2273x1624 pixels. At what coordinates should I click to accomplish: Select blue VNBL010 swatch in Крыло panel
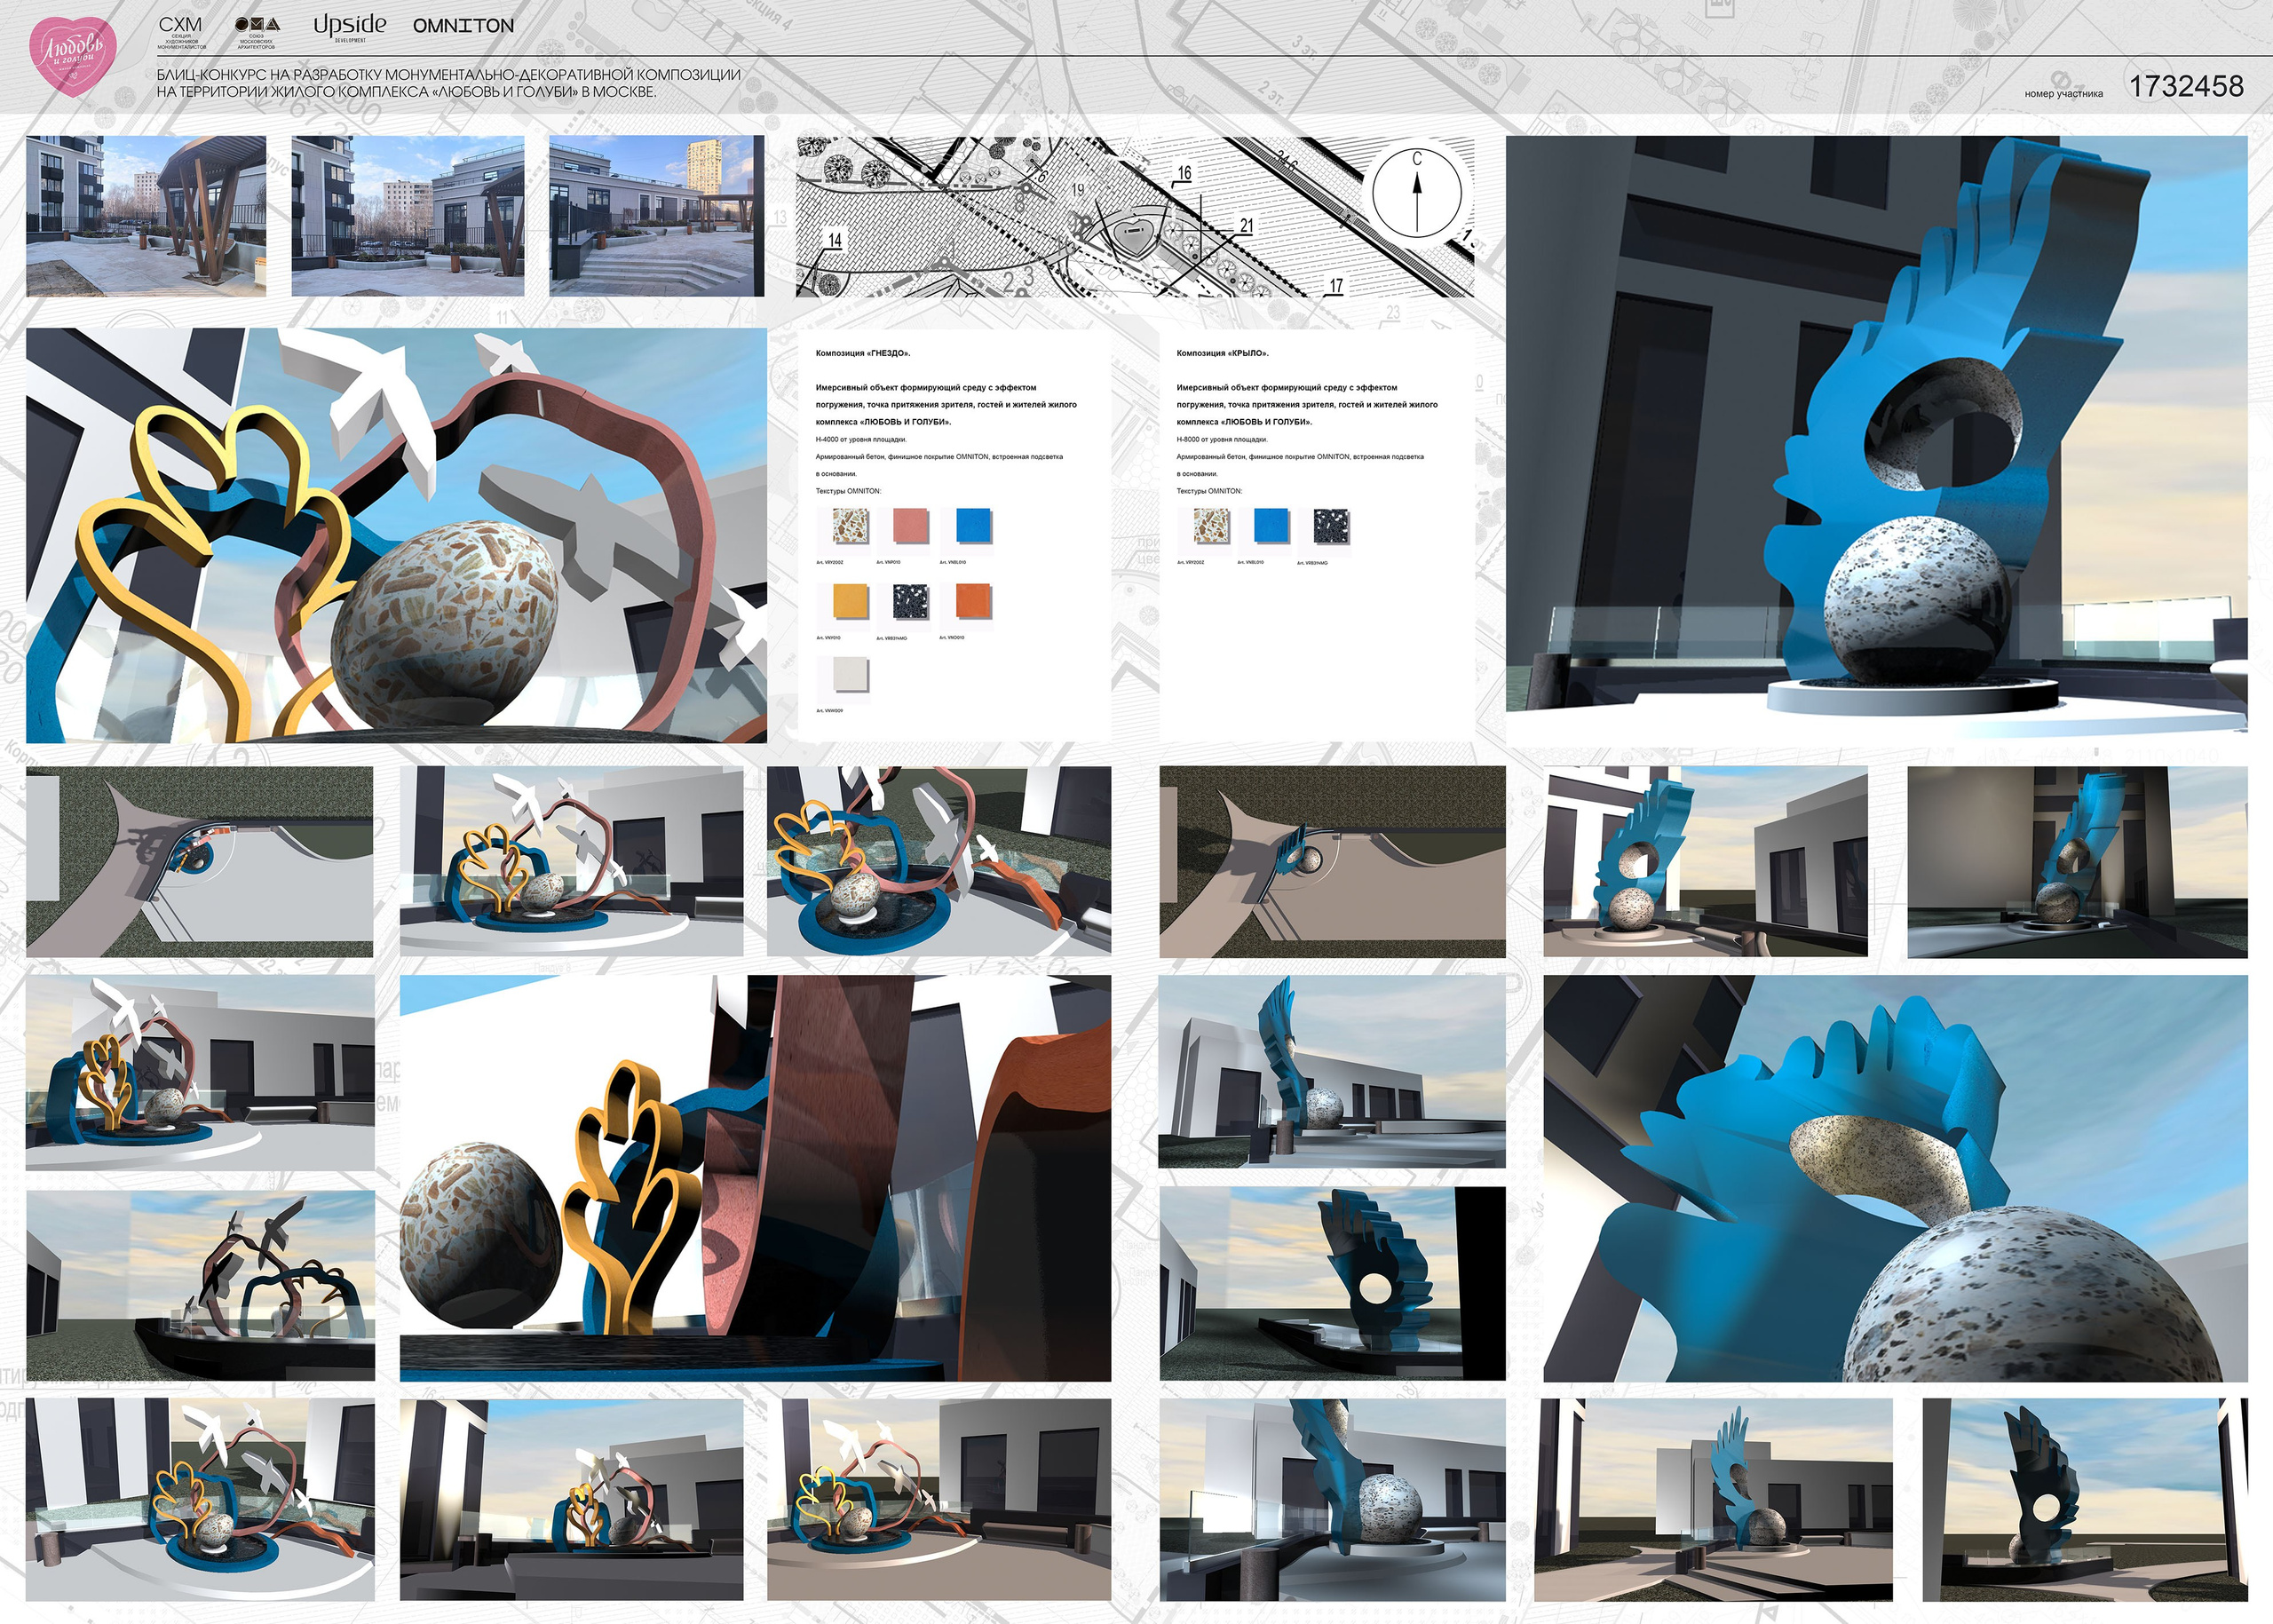[x=1271, y=525]
